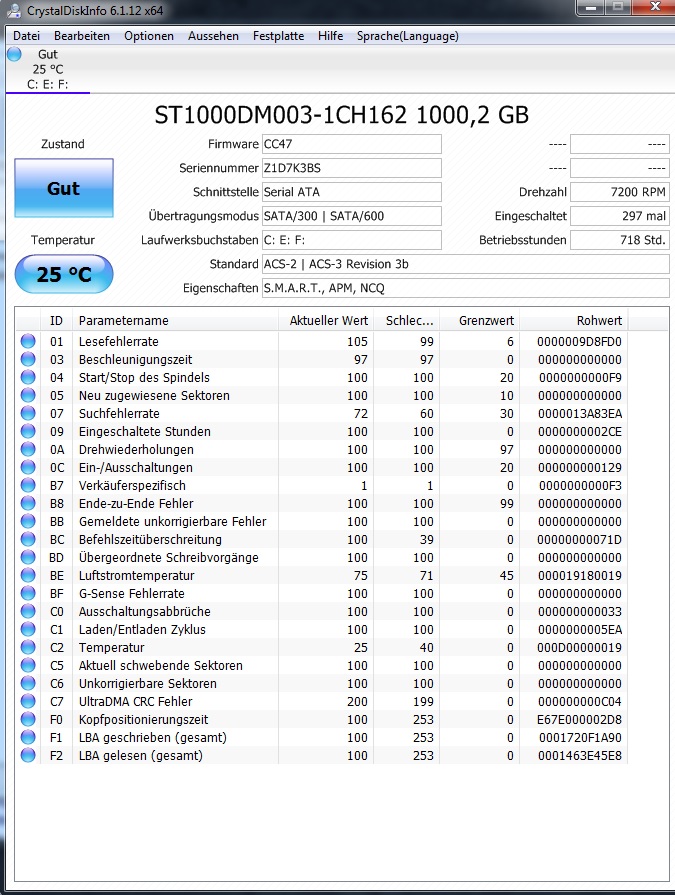
Task: Click status icon of Ausschaltungsabbrüche row
Action: (x=28, y=611)
